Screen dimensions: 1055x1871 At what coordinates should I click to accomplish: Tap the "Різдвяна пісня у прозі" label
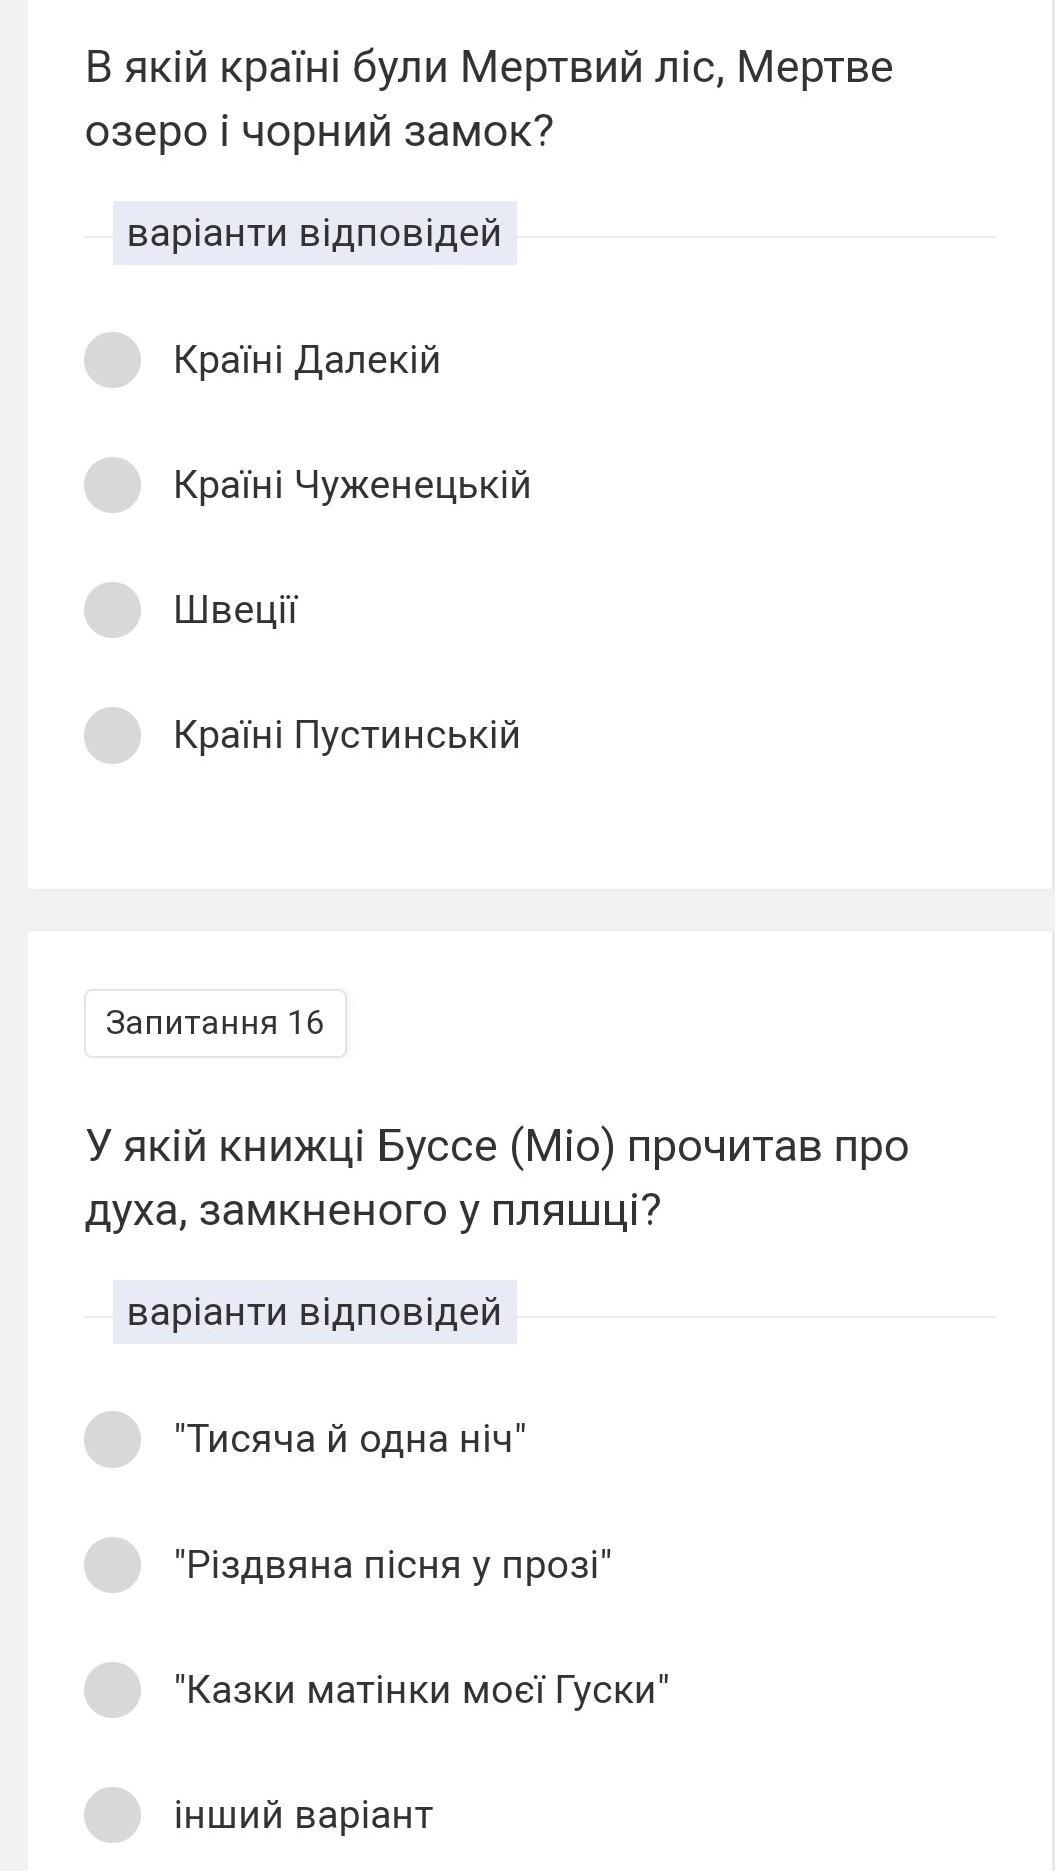[x=393, y=1565]
